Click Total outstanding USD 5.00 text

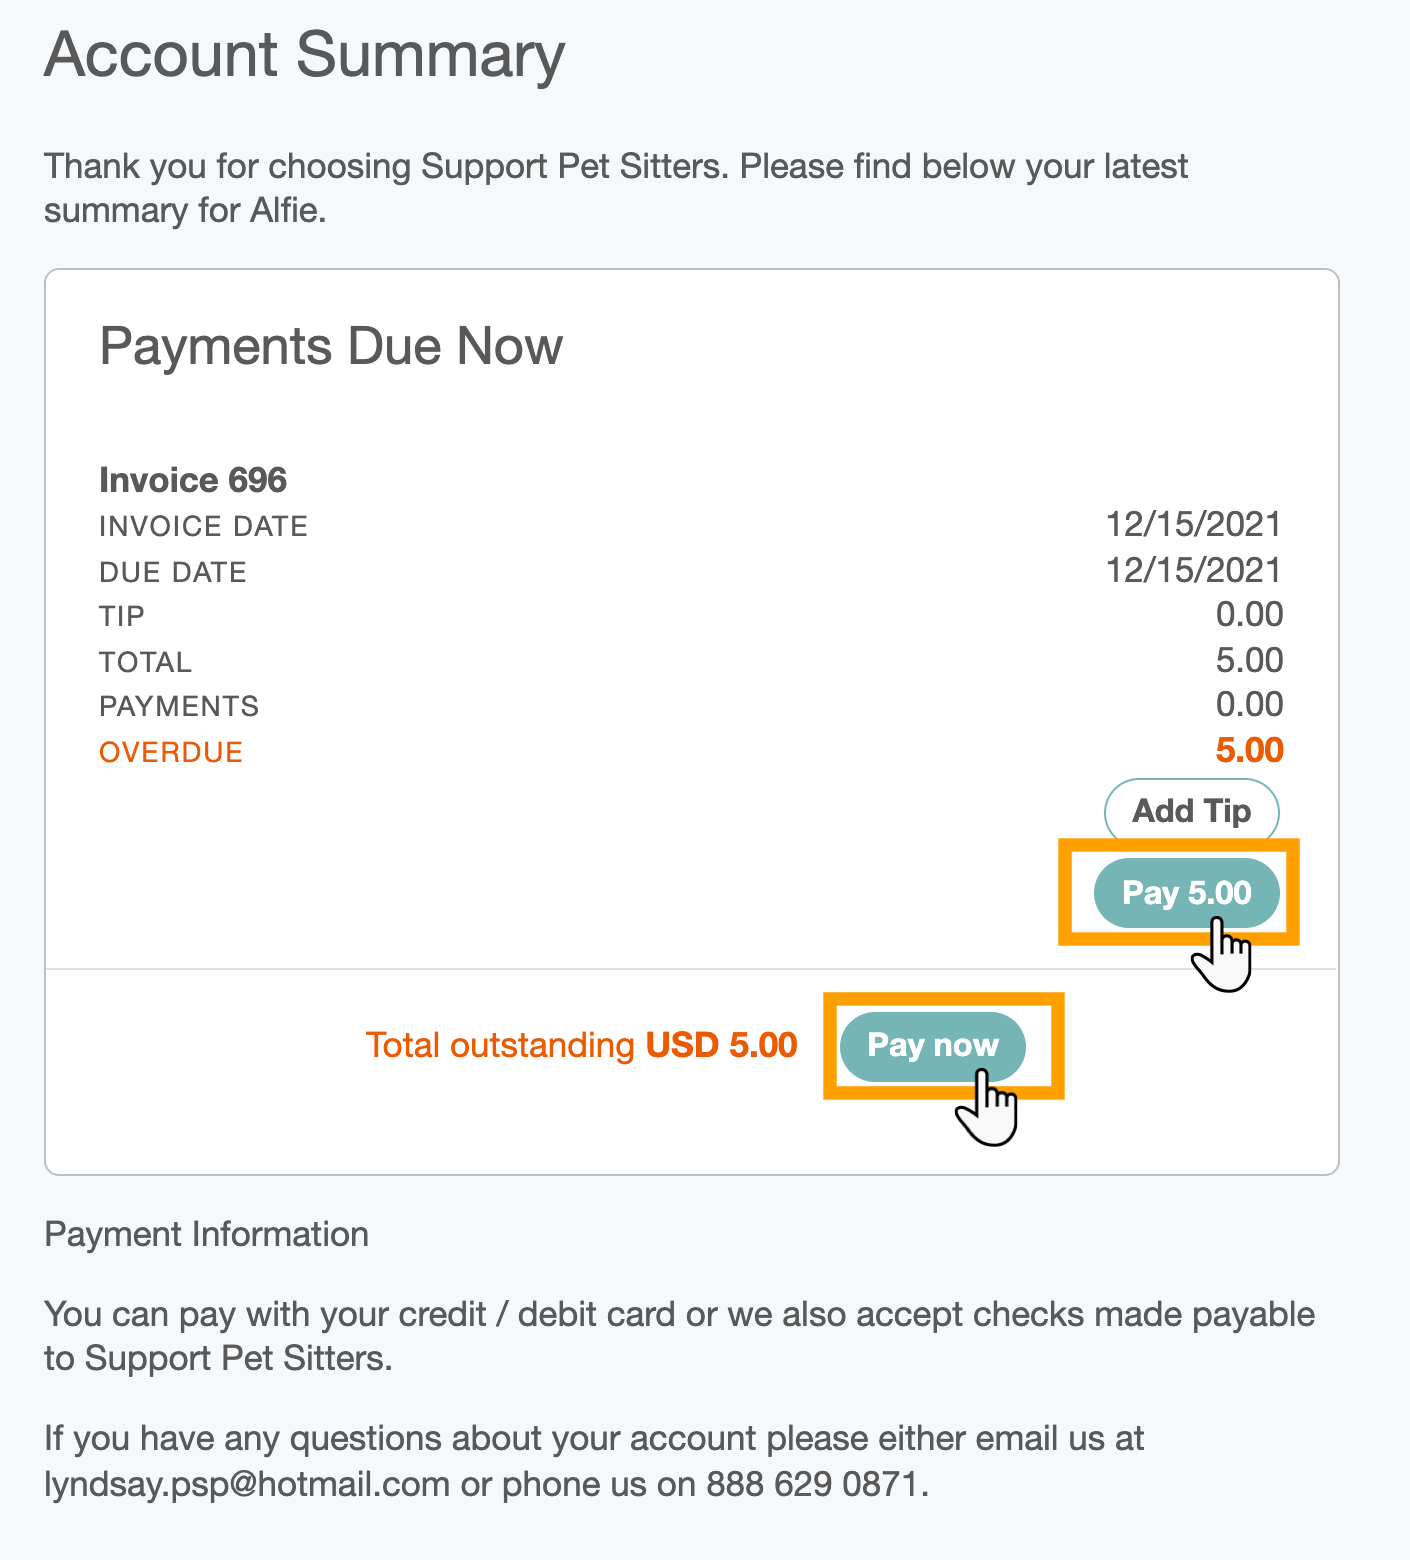[581, 1045]
